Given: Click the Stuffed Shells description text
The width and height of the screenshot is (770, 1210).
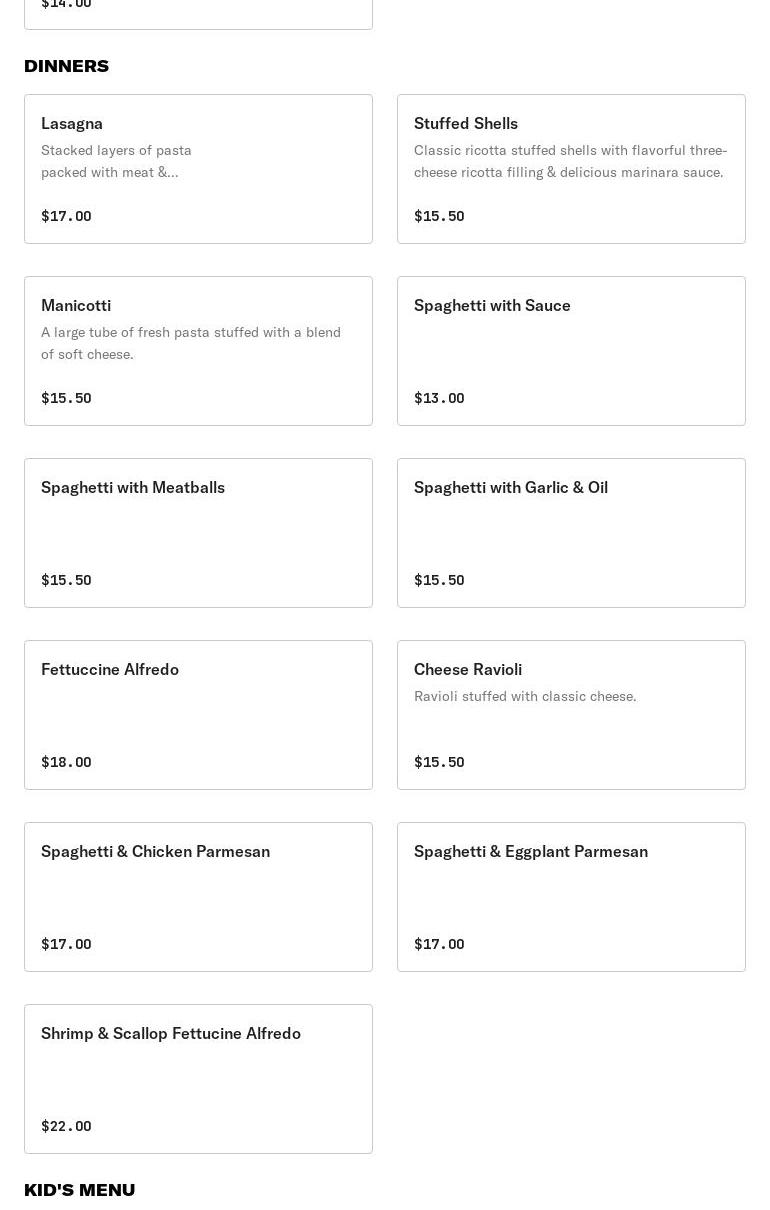Looking at the screenshot, I should click(570, 161).
